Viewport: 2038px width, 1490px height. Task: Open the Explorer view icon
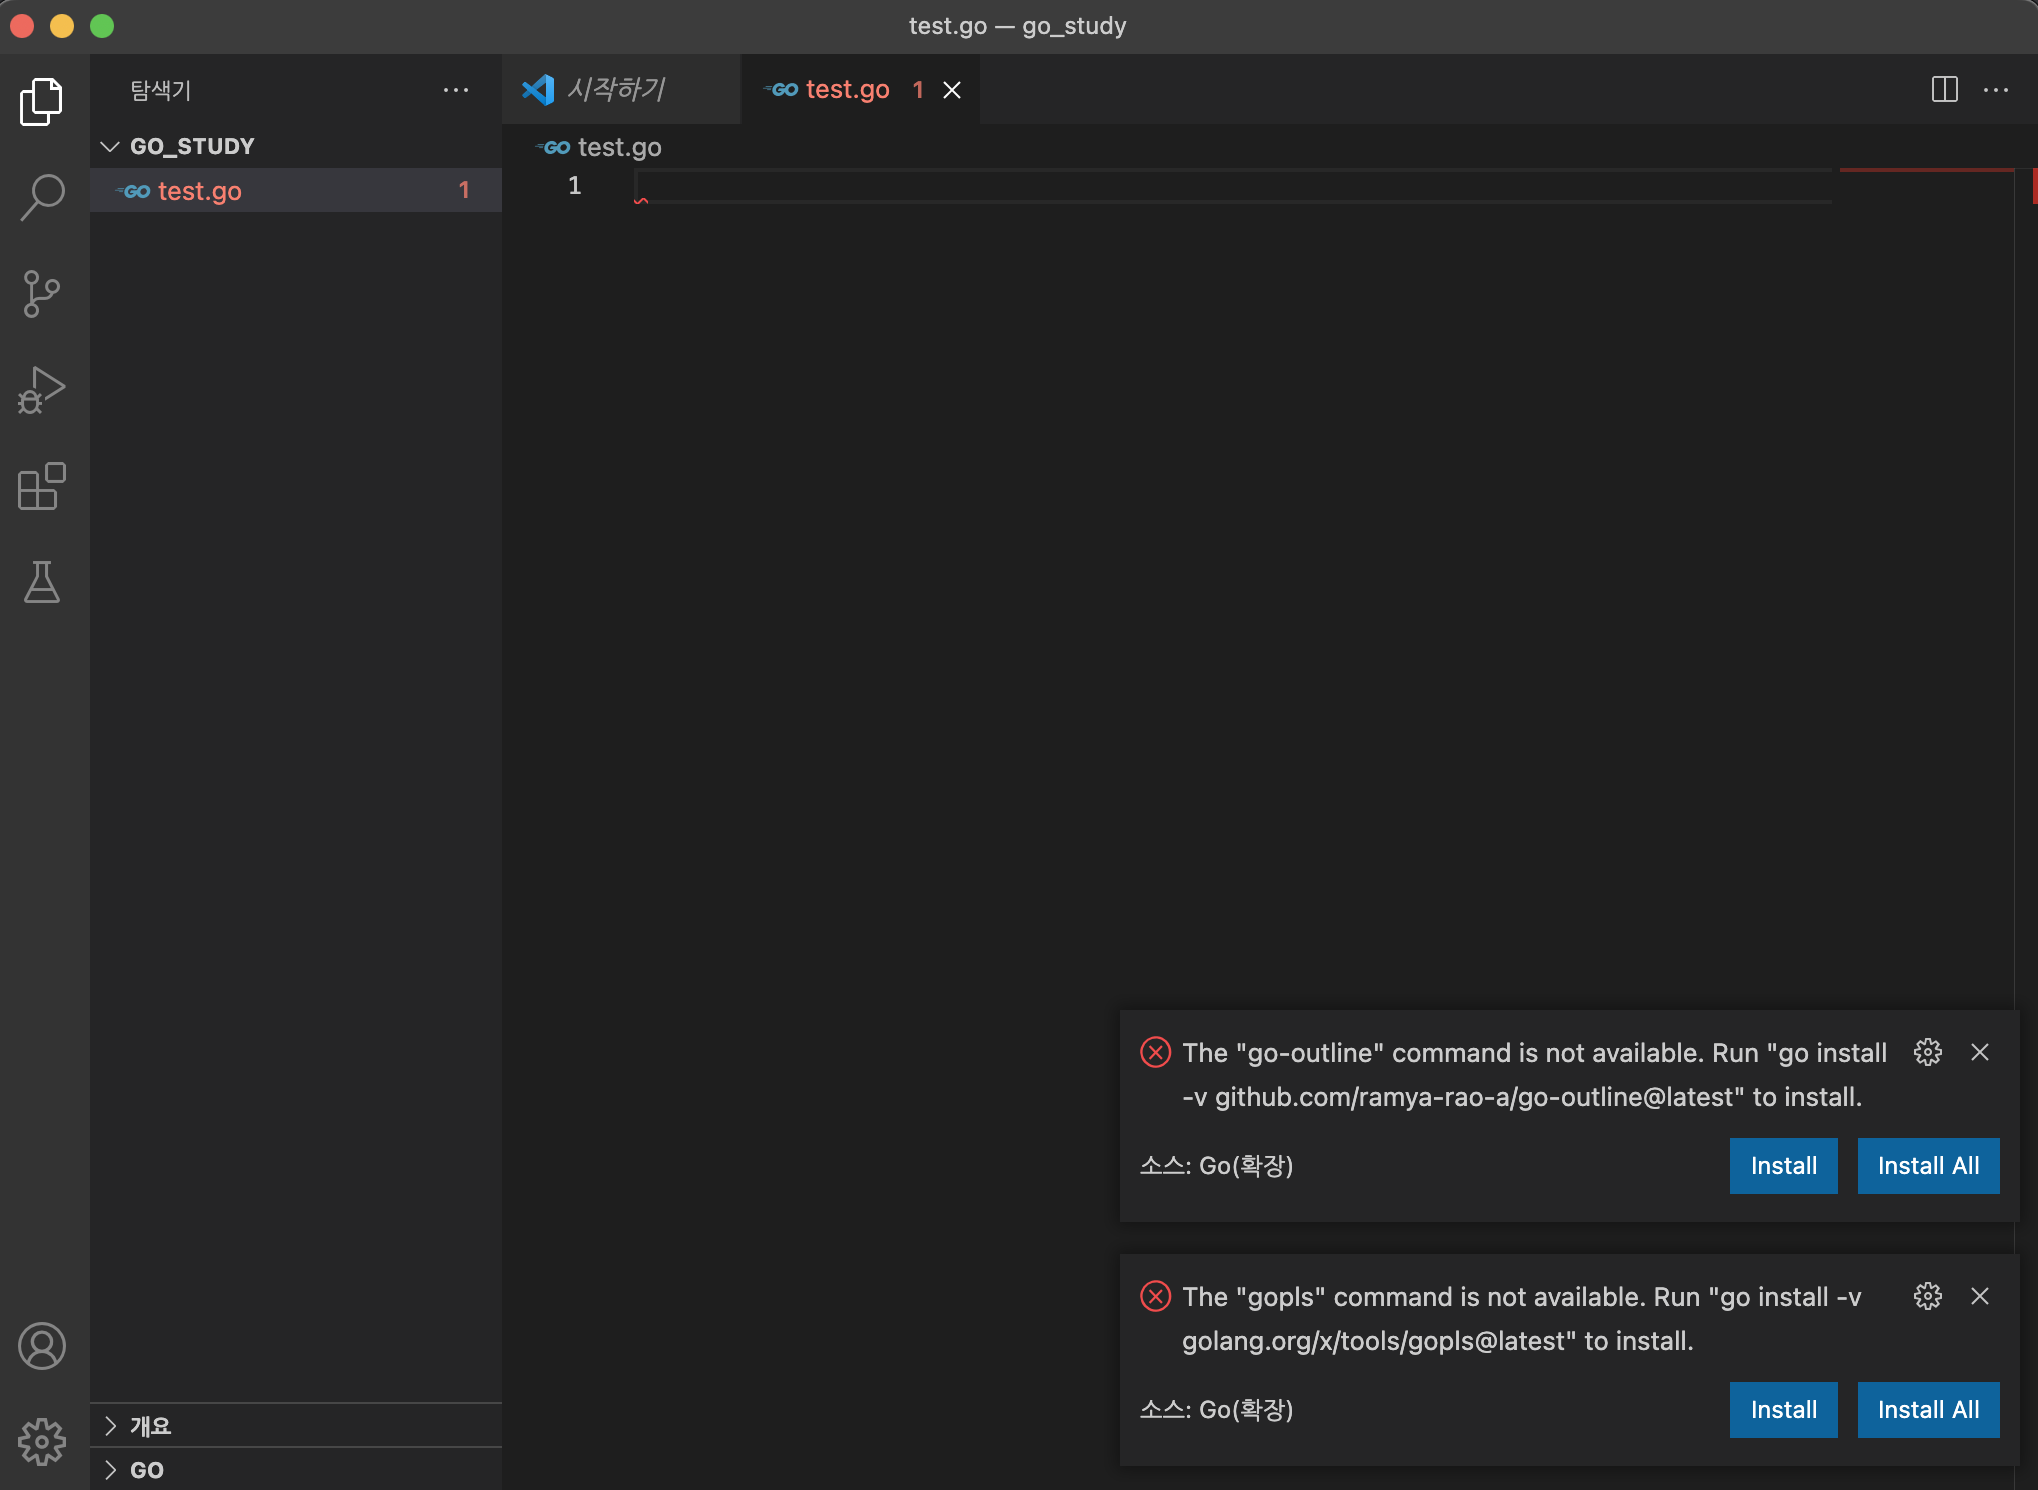[x=41, y=101]
